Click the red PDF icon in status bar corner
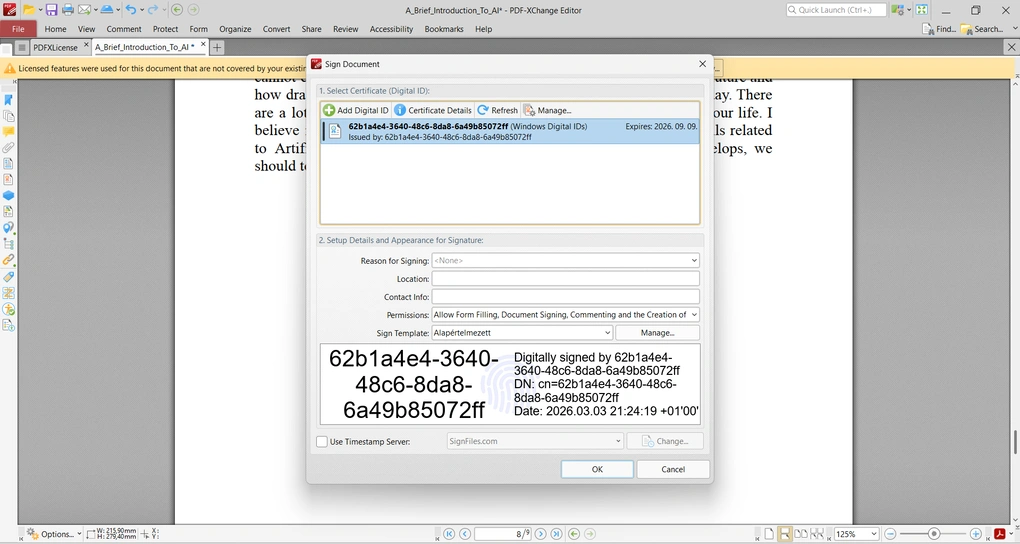The height and width of the screenshot is (544, 1020). coord(1000,534)
